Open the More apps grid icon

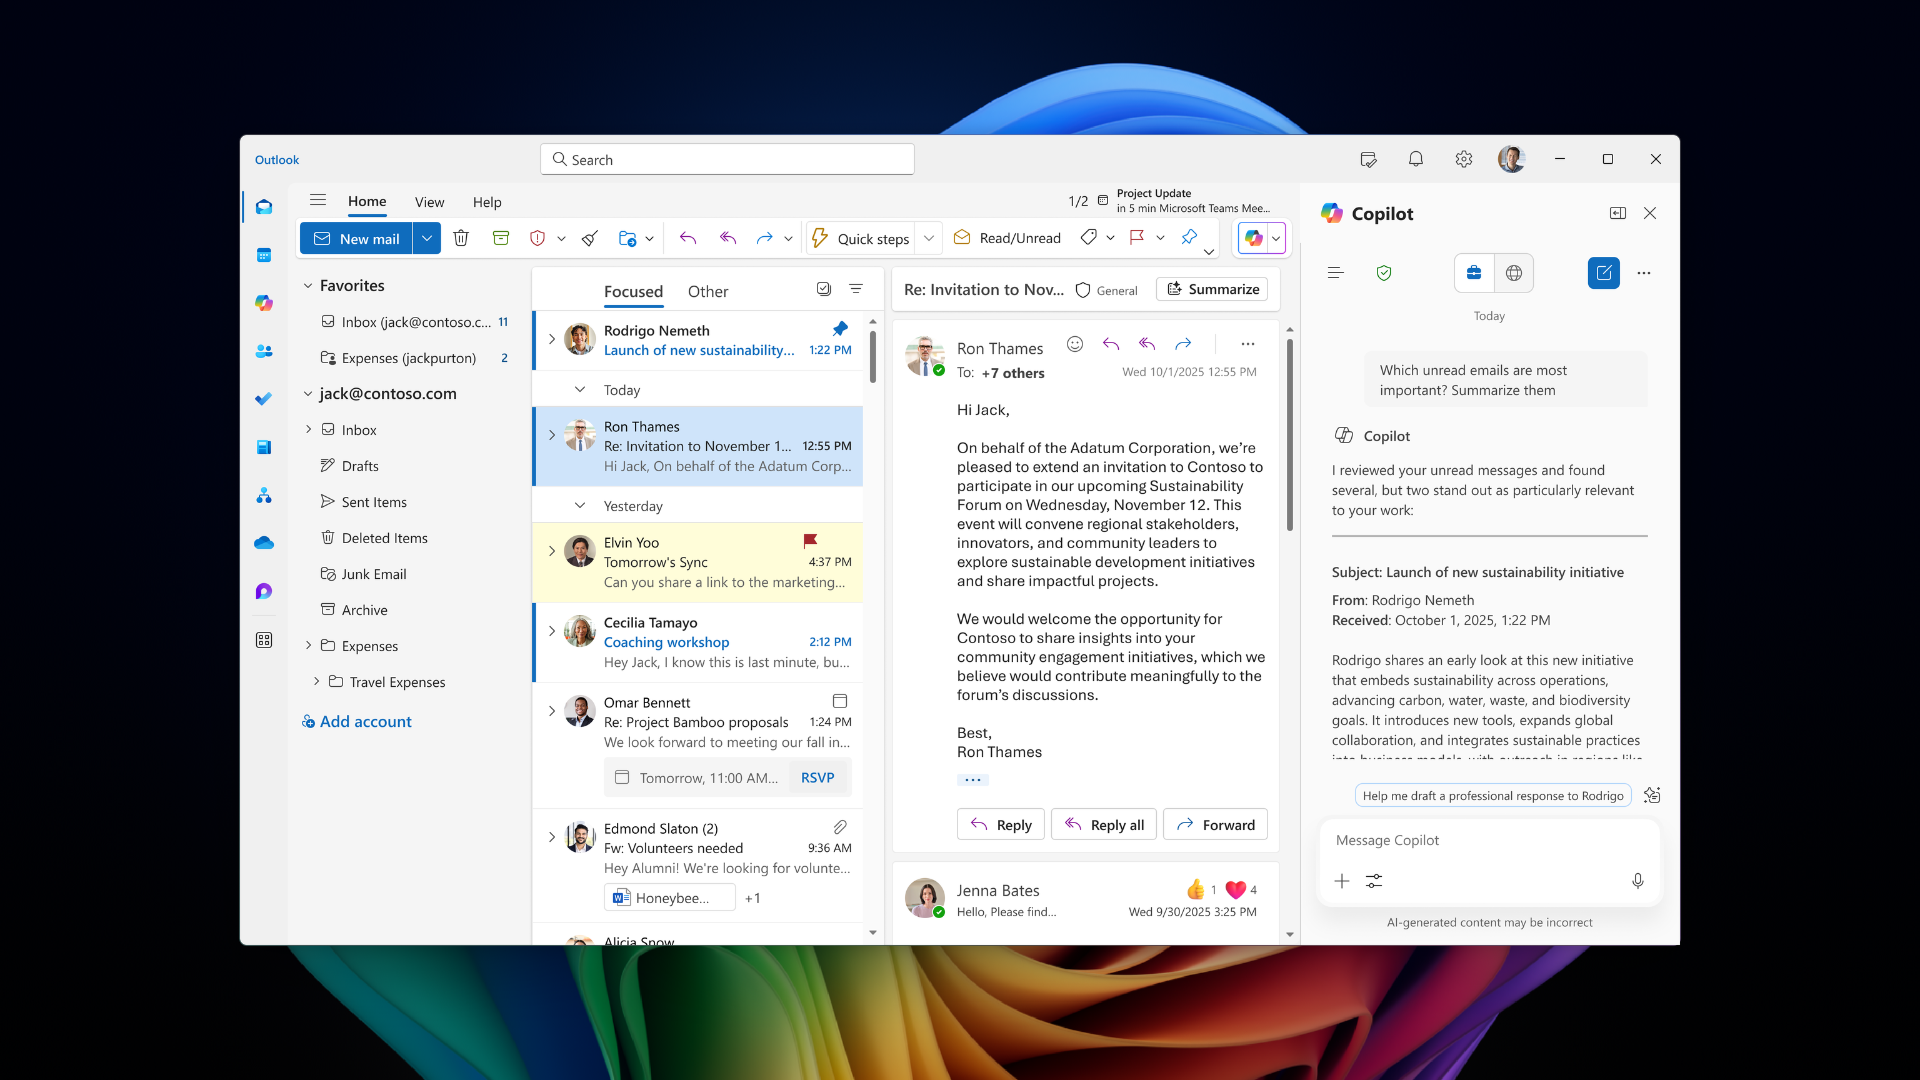264,640
